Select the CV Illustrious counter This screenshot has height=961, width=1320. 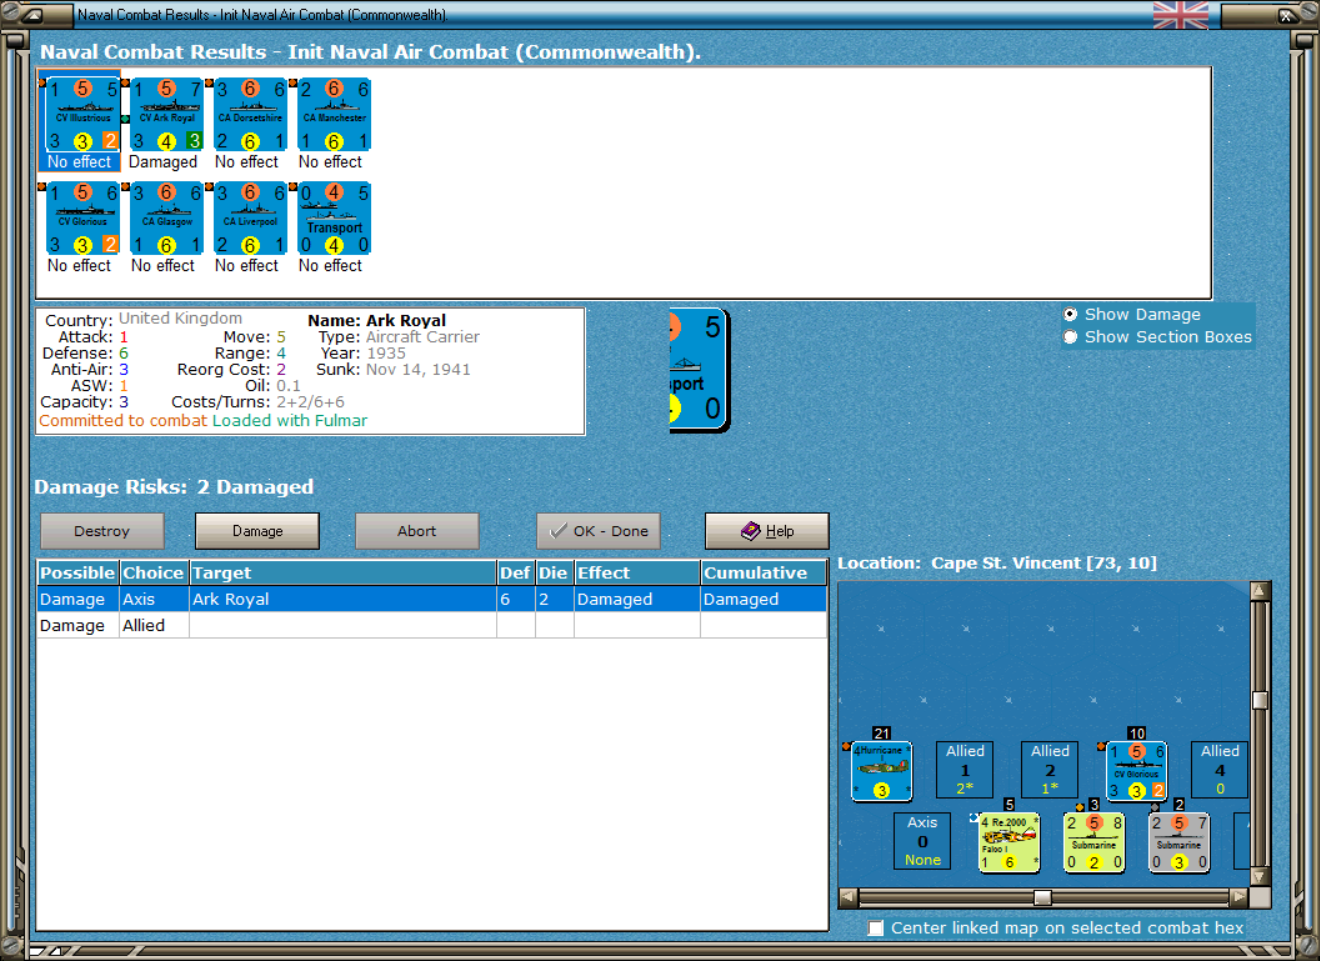pyautogui.click(x=83, y=115)
